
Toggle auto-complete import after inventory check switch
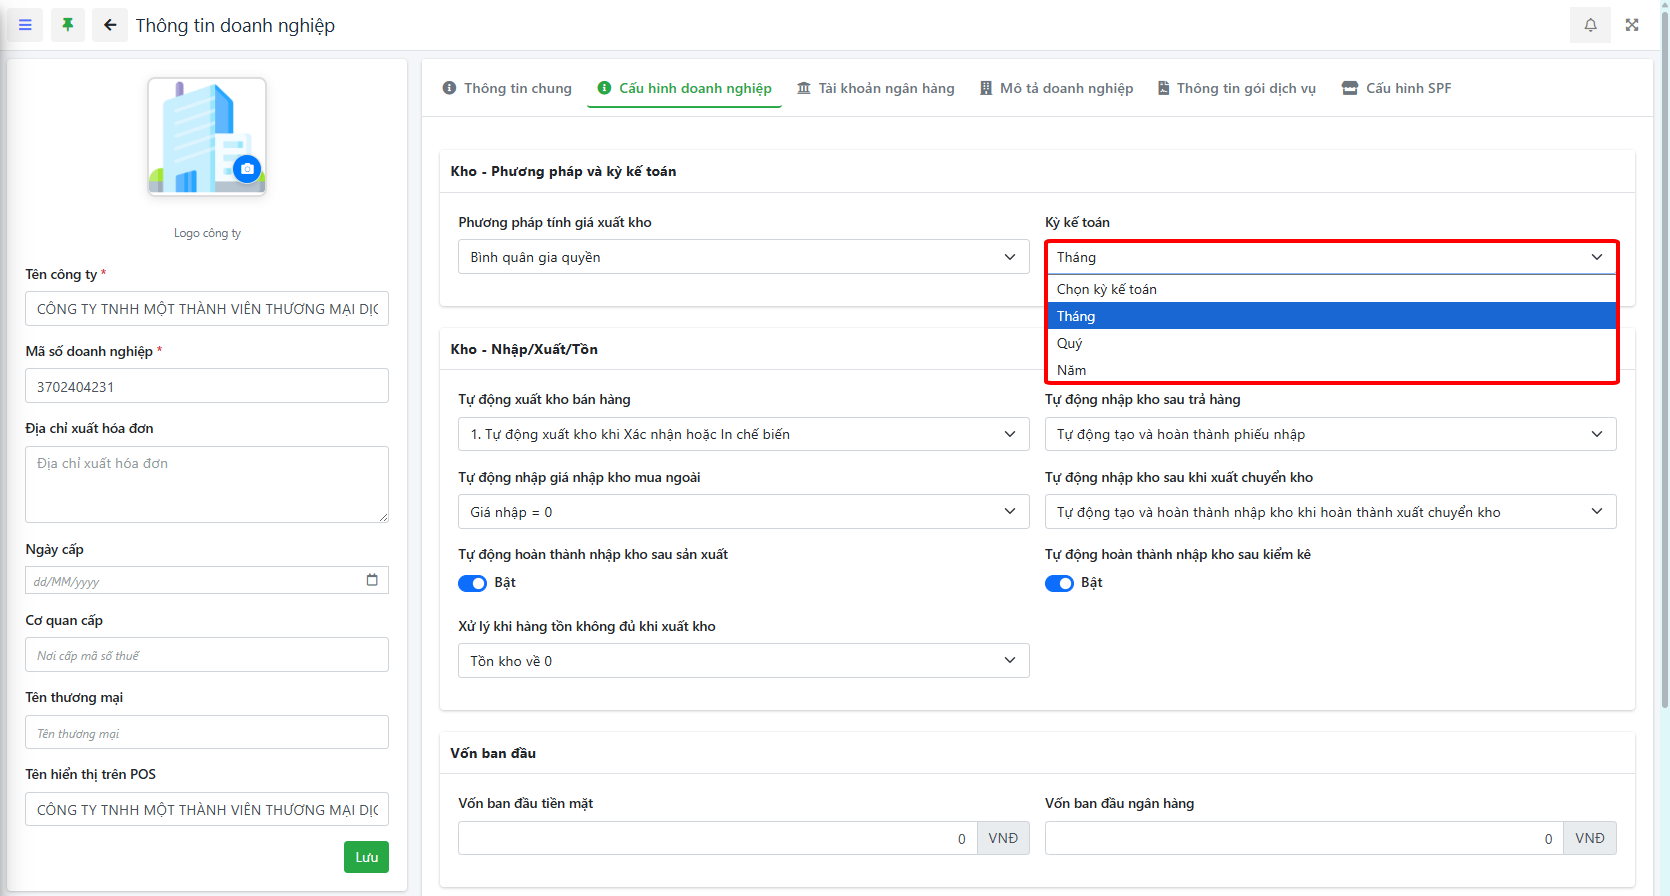coord(1059,583)
